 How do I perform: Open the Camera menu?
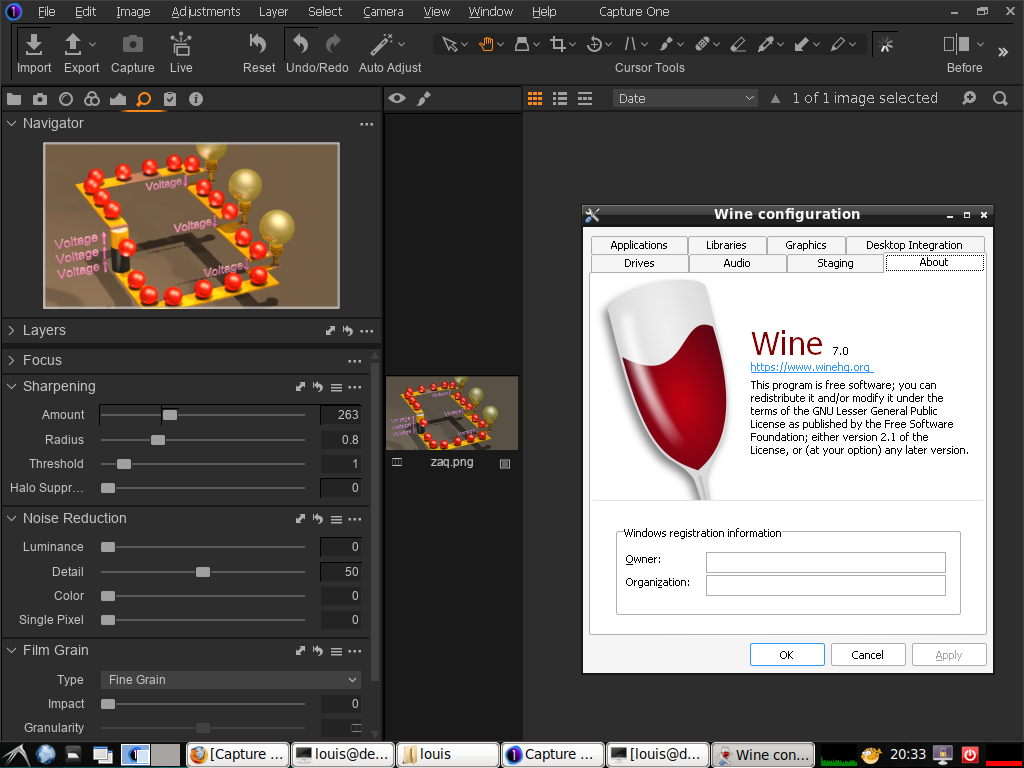coord(383,12)
